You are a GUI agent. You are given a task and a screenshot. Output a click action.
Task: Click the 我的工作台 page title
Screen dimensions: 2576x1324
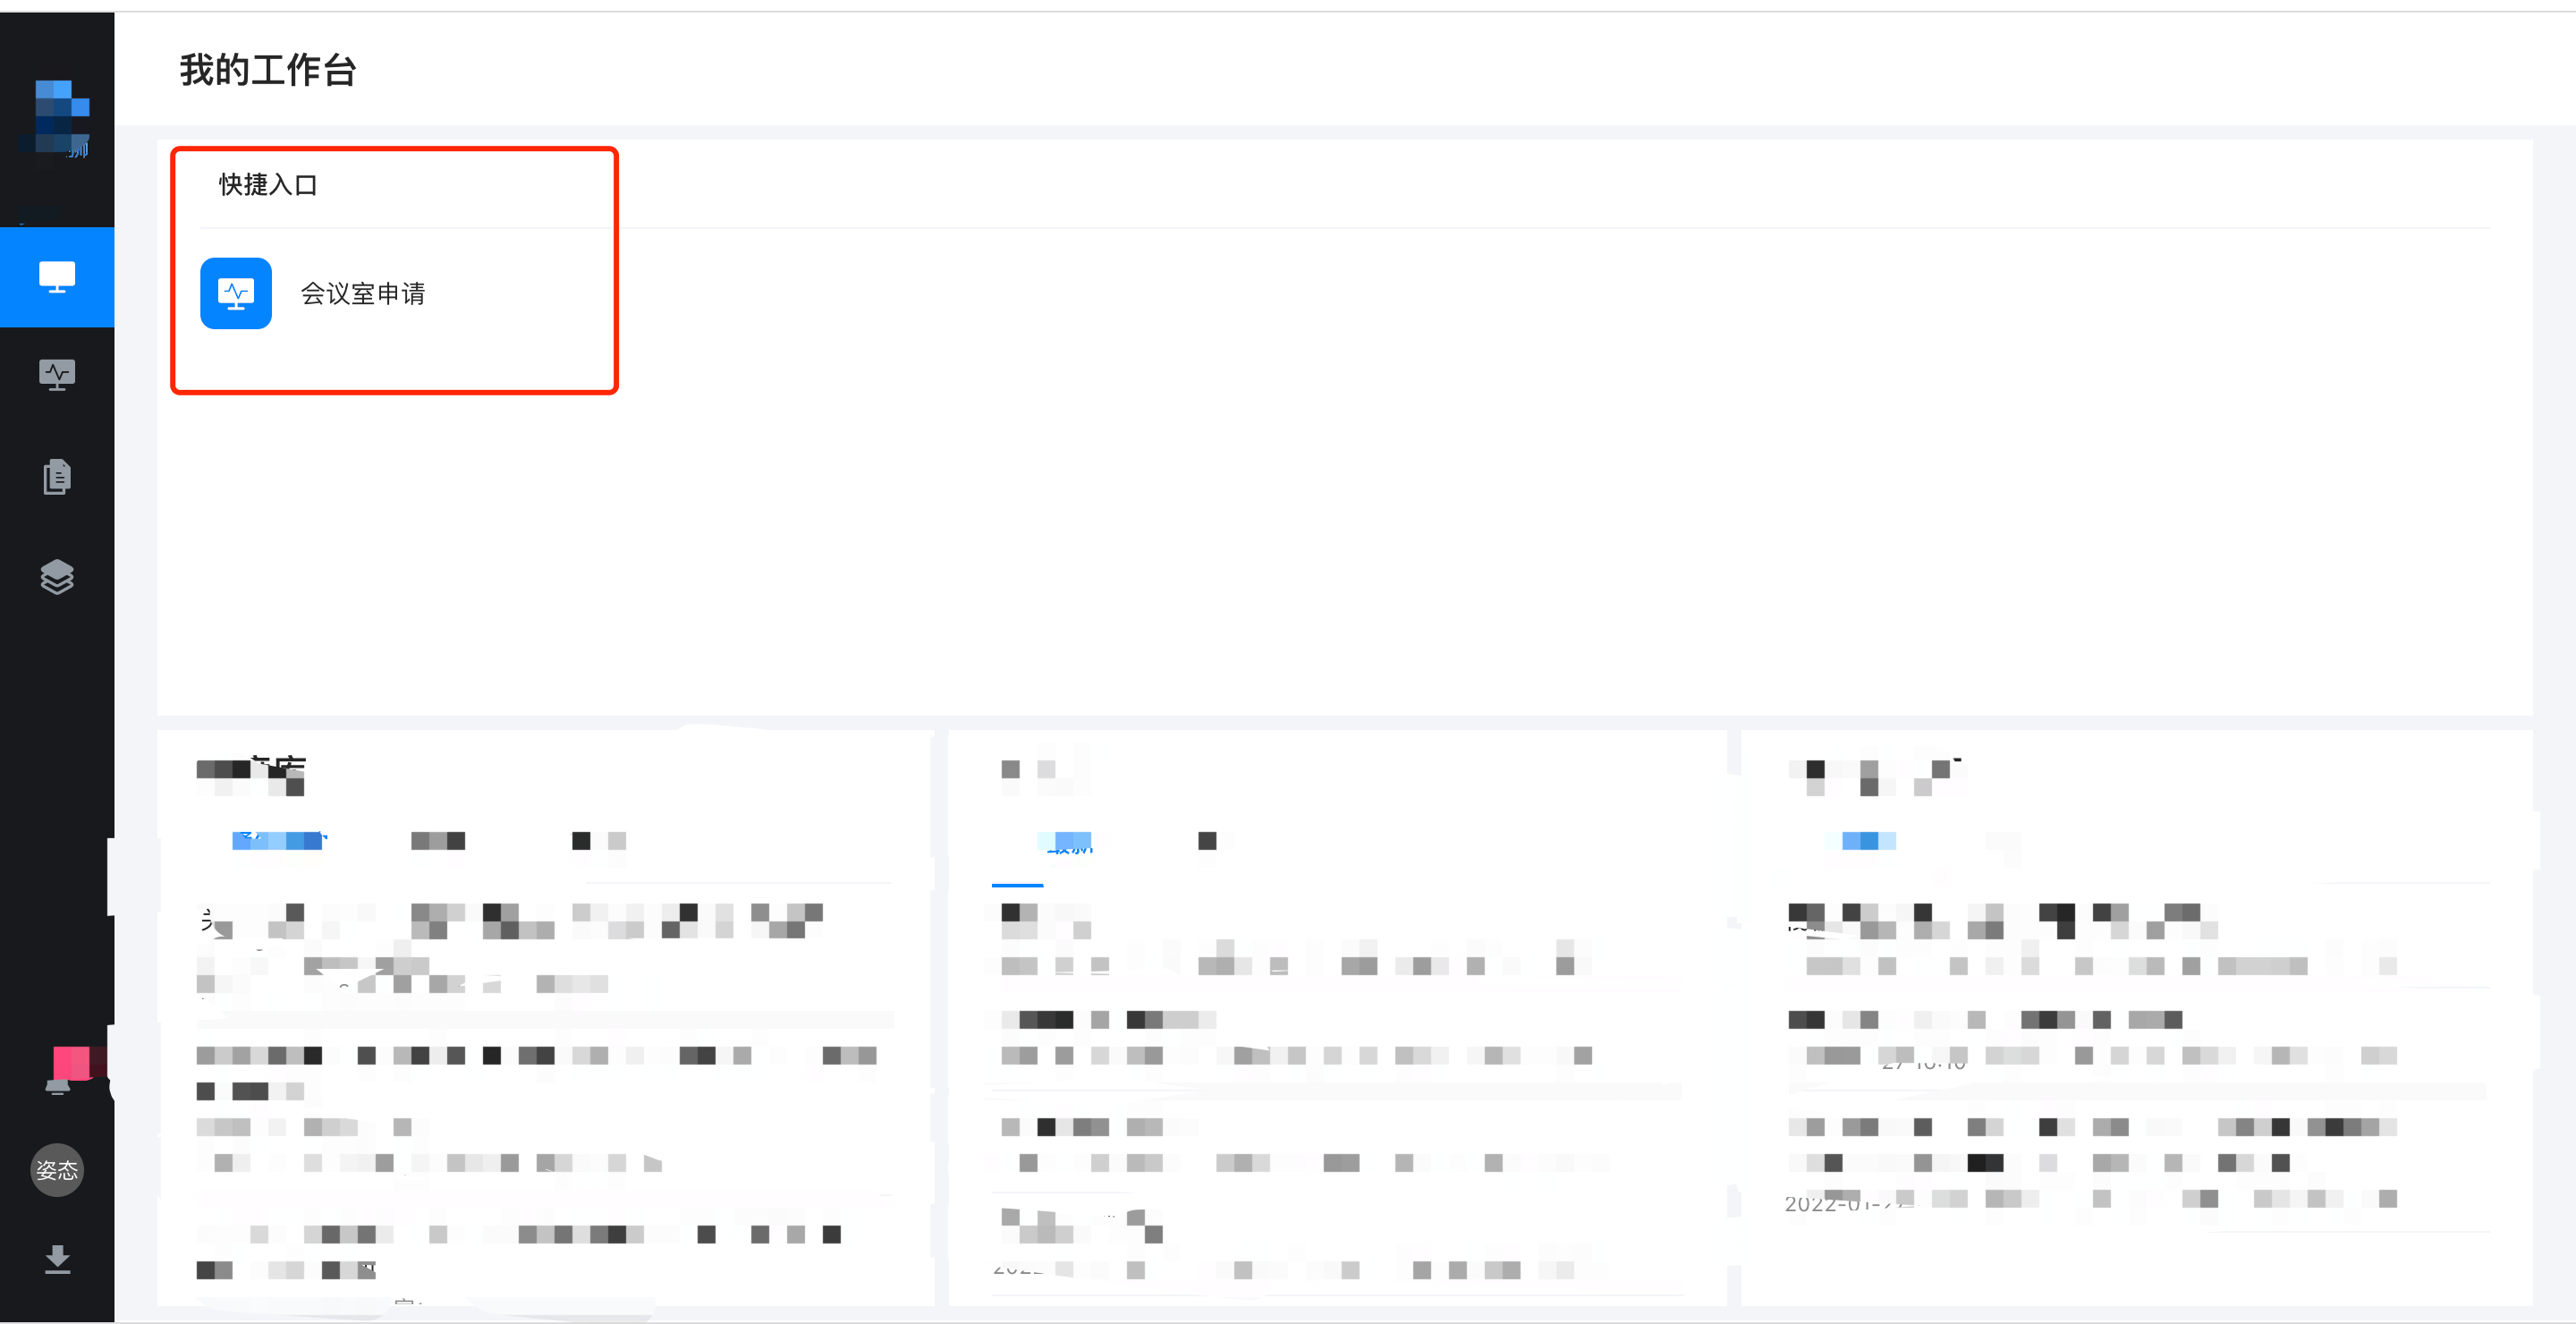point(267,70)
